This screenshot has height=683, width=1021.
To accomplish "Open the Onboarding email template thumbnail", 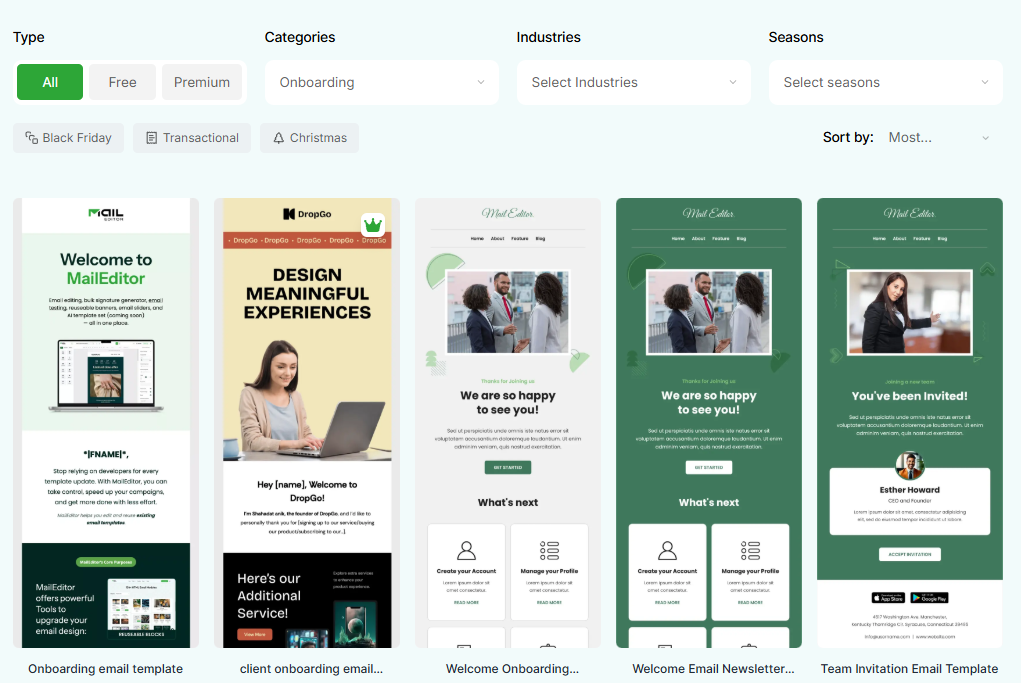I will tap(106, 423).
